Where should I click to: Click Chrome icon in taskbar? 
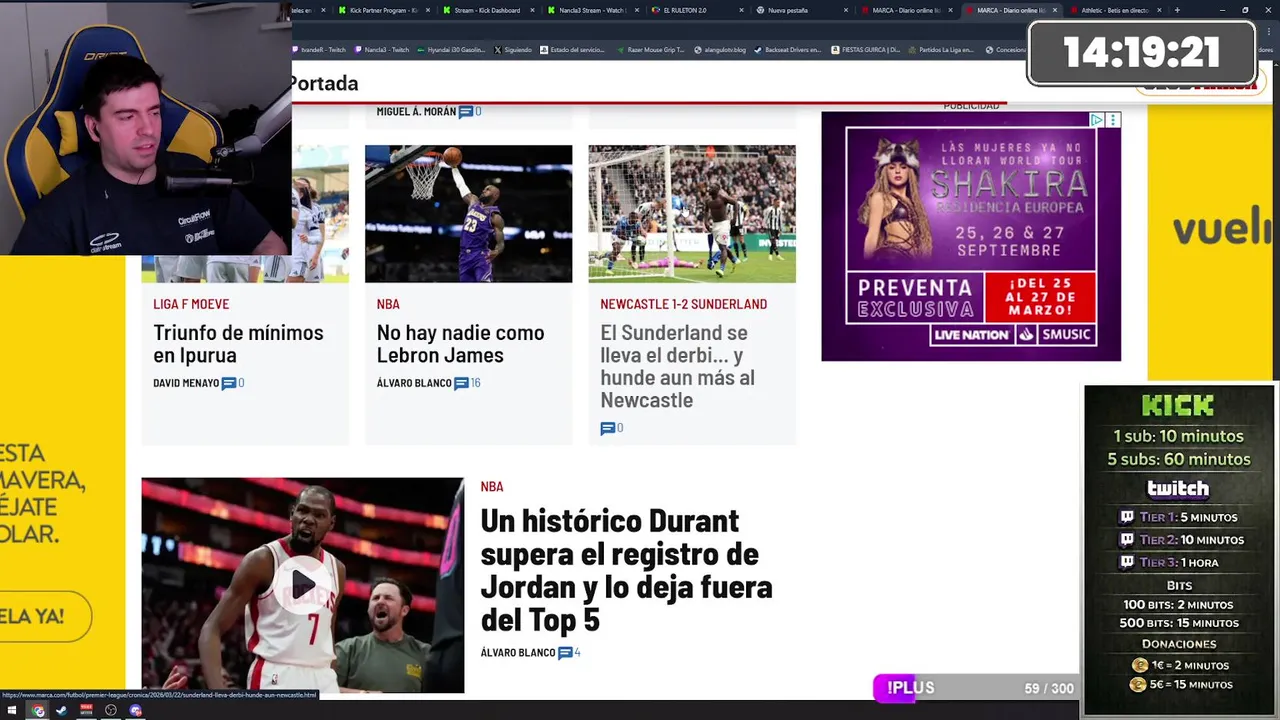click(x=38, y=711)
